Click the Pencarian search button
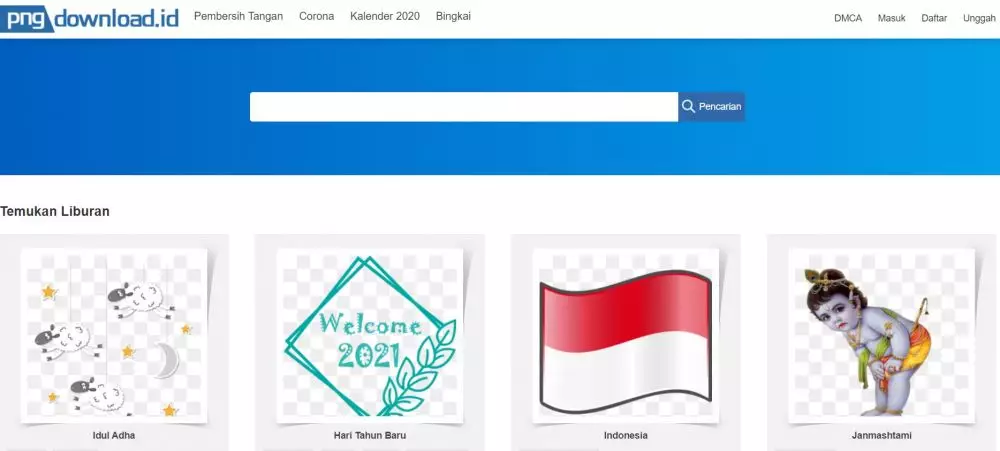This screenshot has height=451, width=1000. click(x=711, y=107)
